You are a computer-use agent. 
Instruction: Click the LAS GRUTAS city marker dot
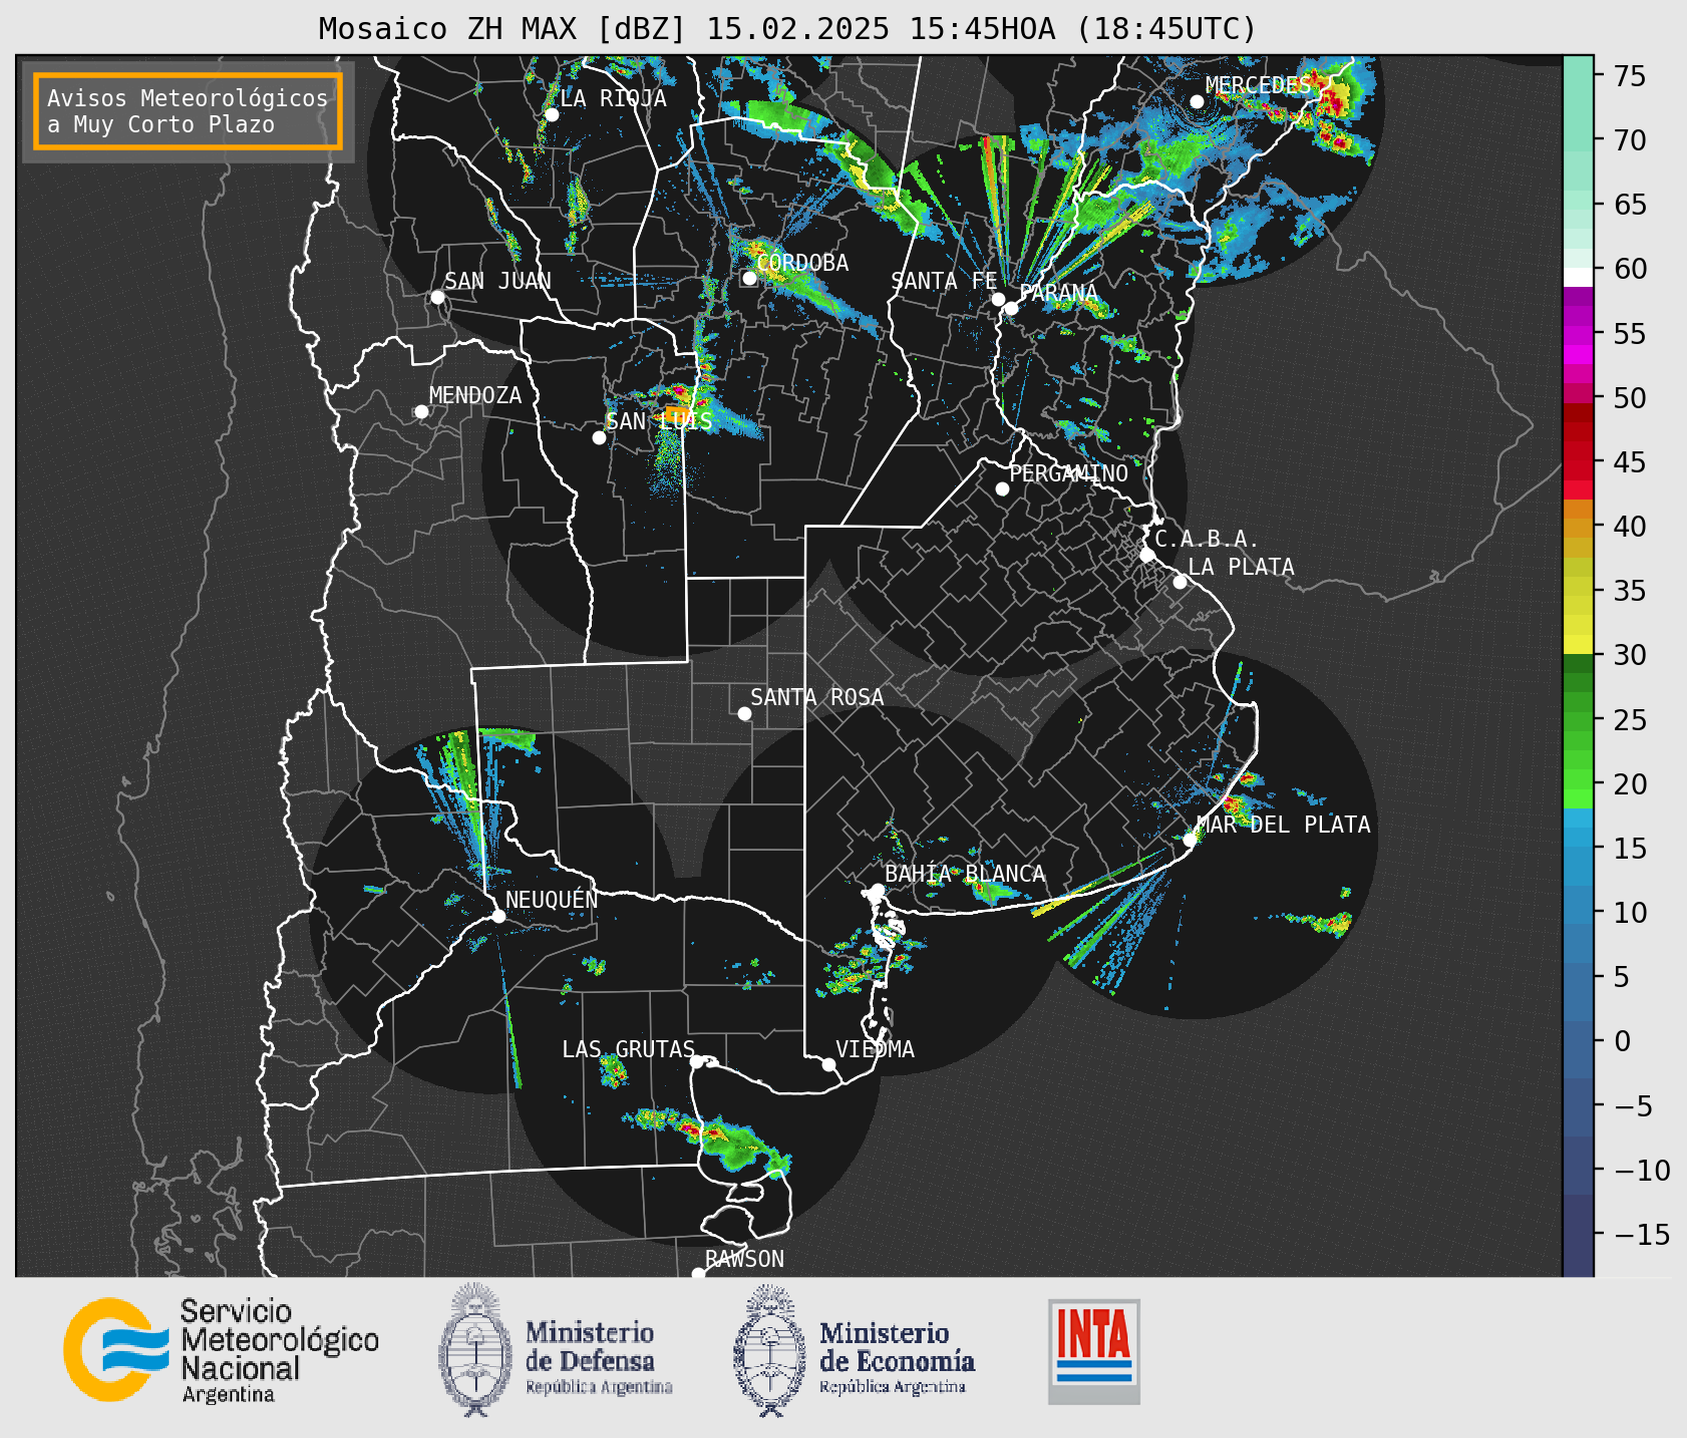pyautogui.click(x=697, y=1062)
